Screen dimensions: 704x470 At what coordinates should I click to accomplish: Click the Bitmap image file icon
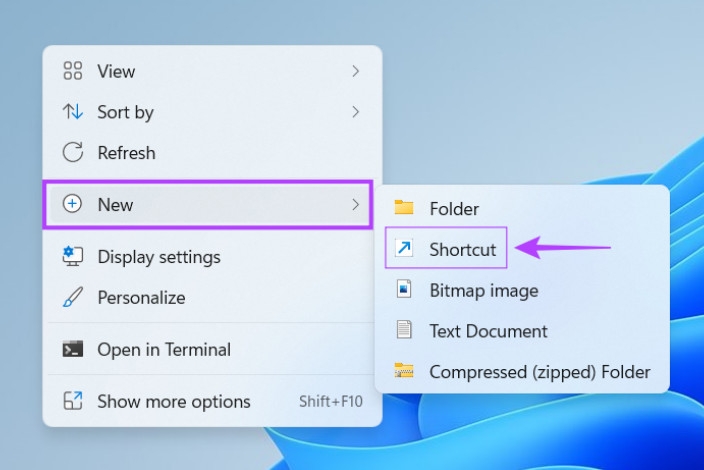404,289
